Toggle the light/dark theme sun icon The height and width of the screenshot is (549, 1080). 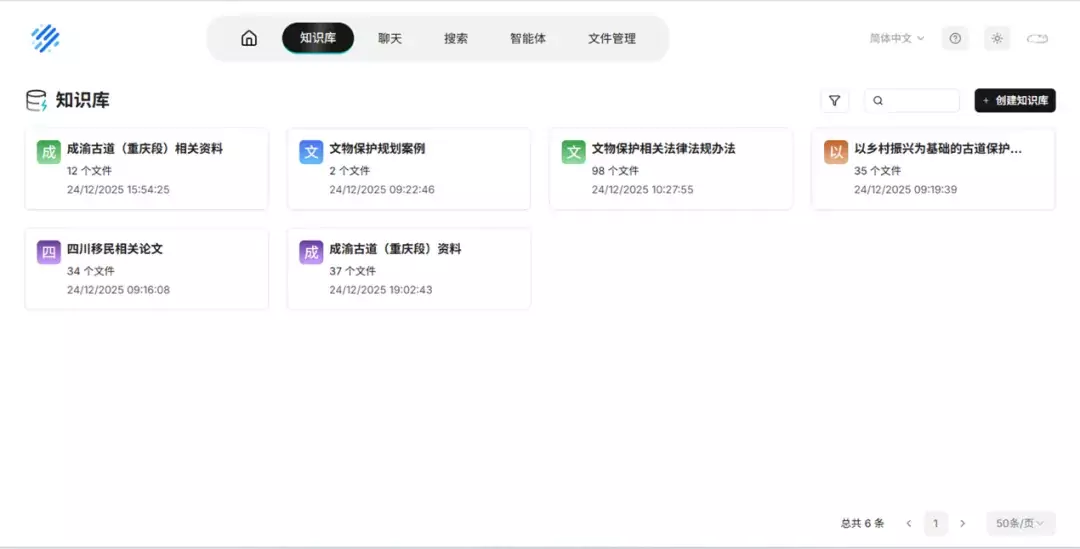point(996,38)
